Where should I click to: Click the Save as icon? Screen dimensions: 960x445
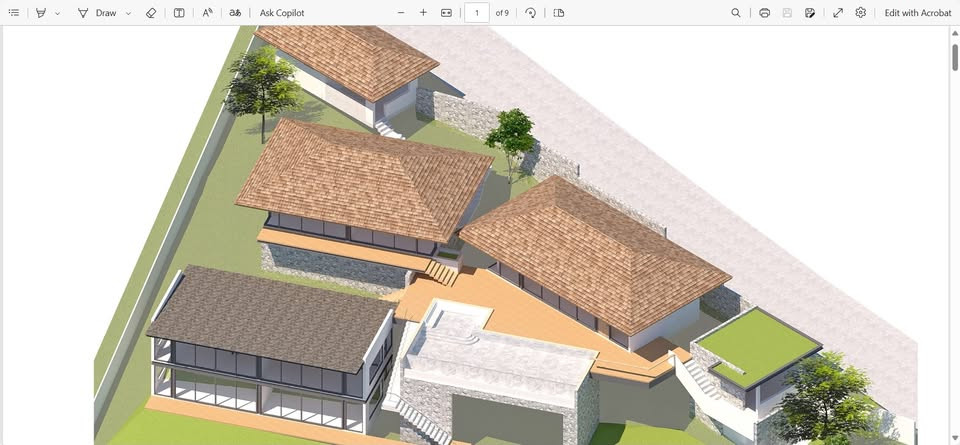[810, 13]
